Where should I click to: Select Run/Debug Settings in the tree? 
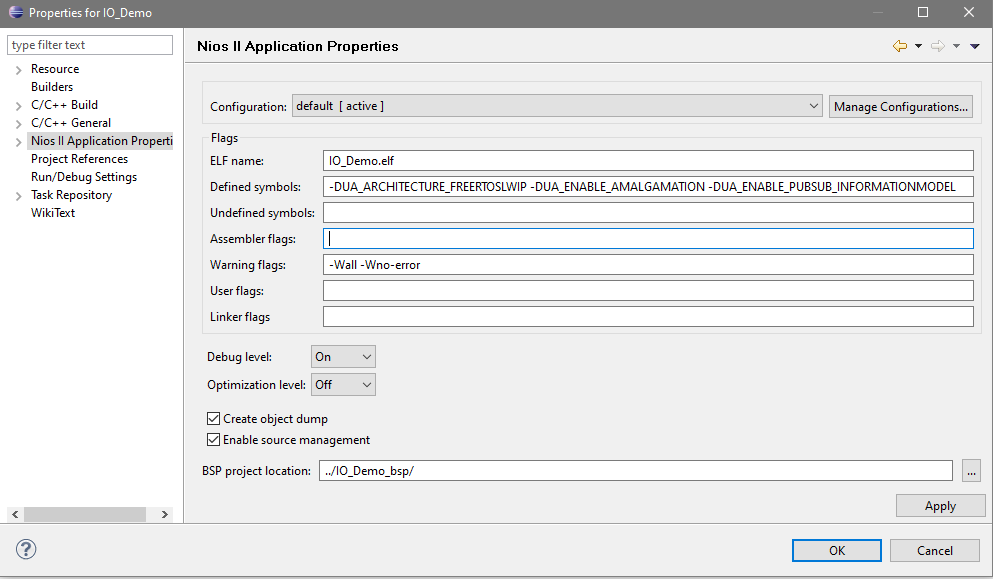(x=84, y=177)
